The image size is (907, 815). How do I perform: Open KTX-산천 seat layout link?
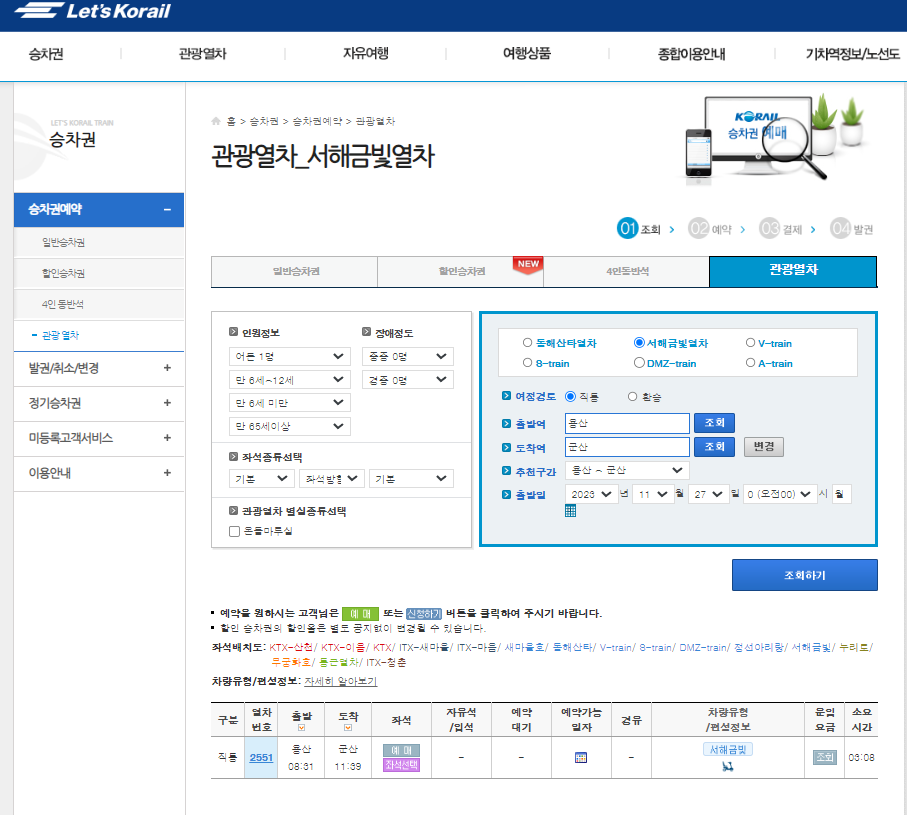[291, 647]
